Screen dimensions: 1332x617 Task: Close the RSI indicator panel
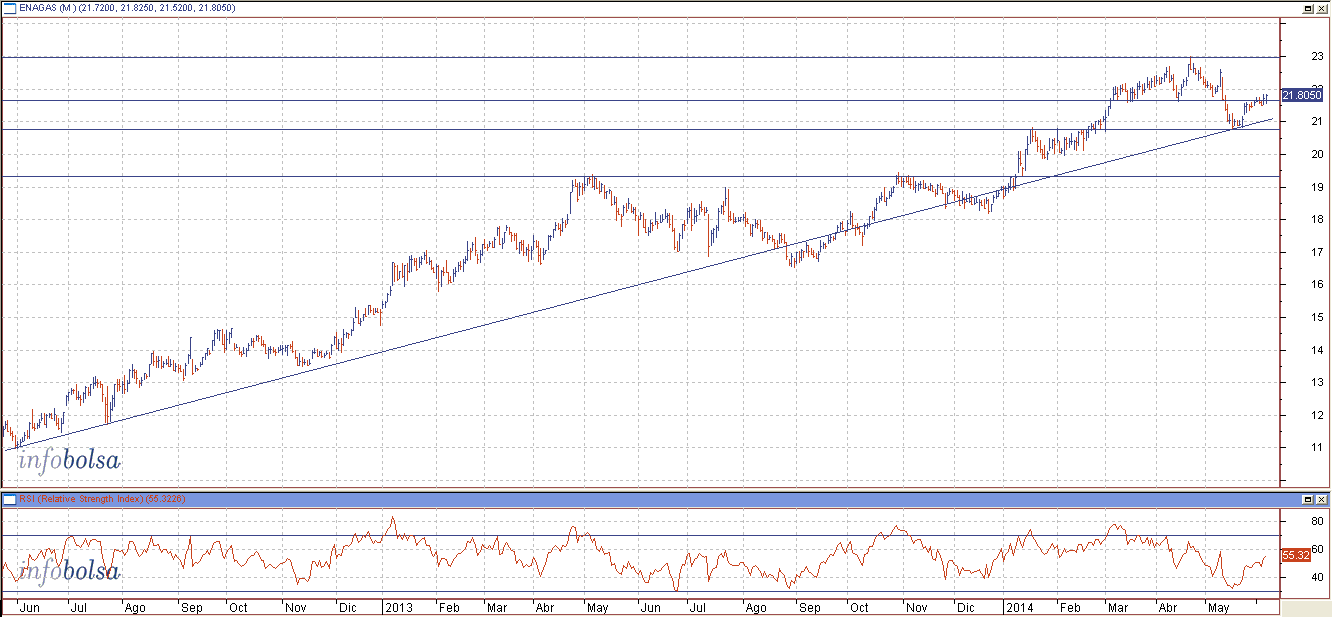[x=1321, y=499]
